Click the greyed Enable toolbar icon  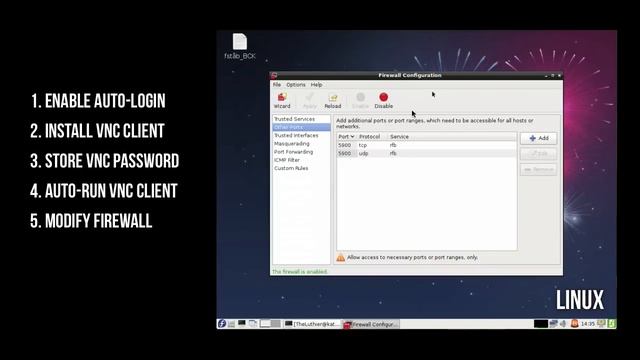coord(360,100)
